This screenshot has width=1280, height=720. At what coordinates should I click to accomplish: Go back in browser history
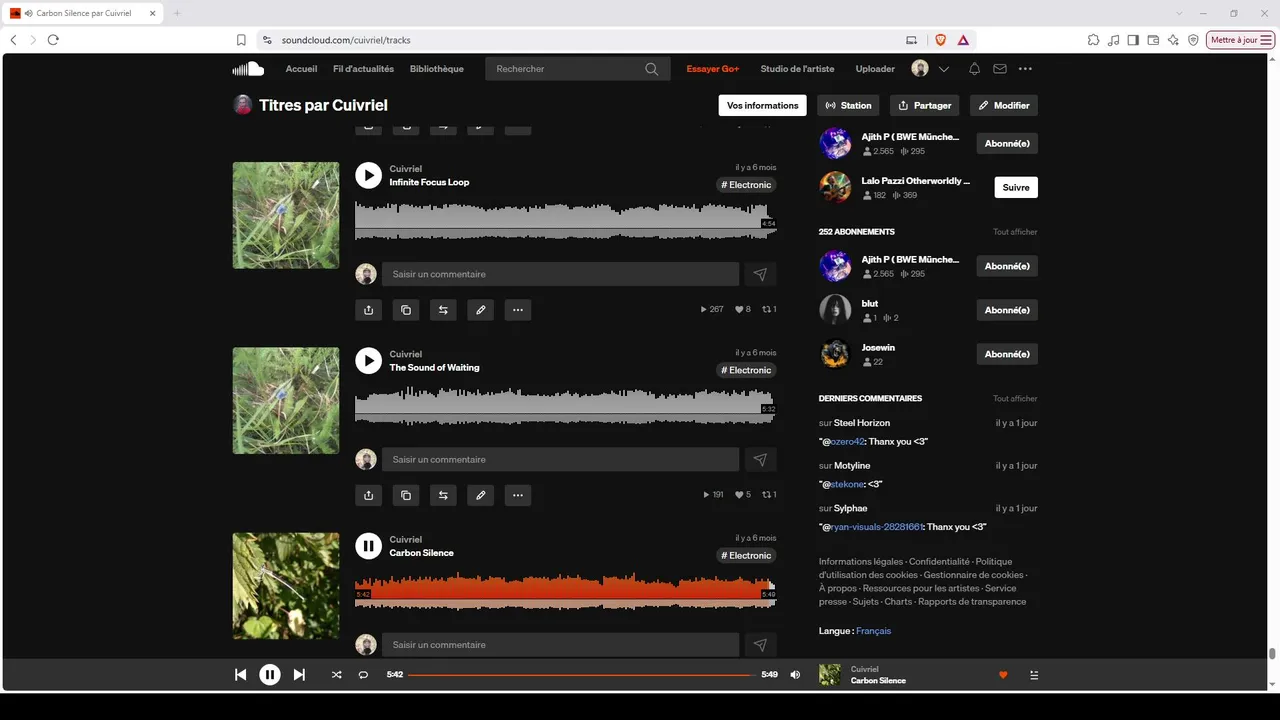pos(13,40)
